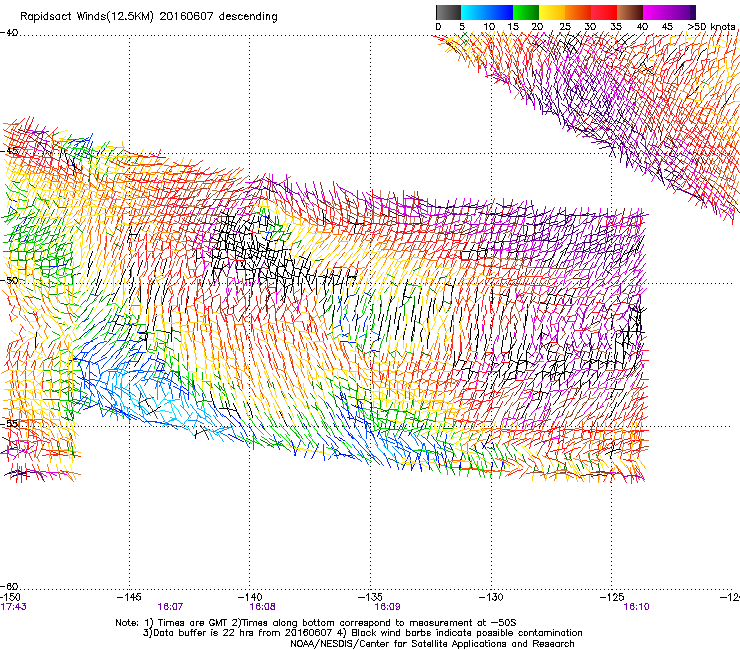This screenshot has height=650, width=740.
Task: Click the note 'Times are GMT' line
Action: pyautogui.click(x=316, y=623)
